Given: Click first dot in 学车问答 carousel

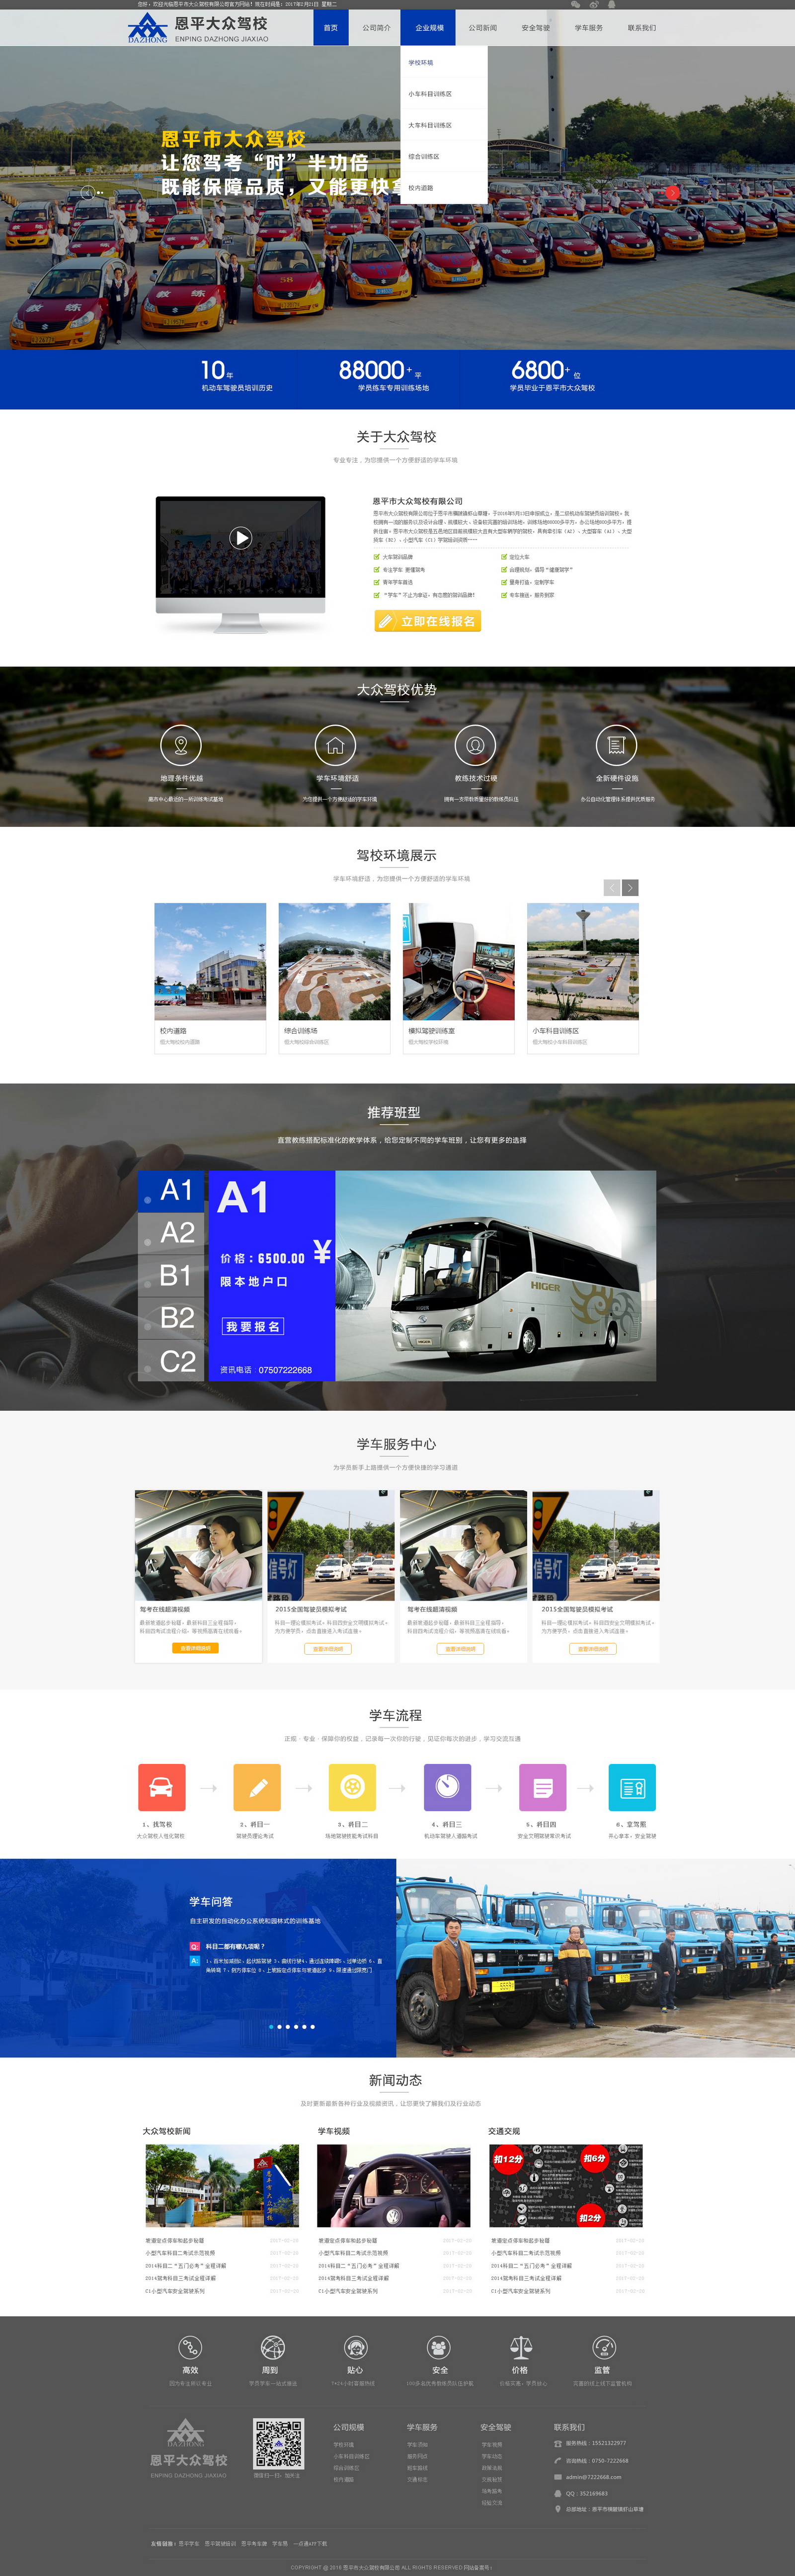Looking at the screenshot, I should pos(271,2027).
